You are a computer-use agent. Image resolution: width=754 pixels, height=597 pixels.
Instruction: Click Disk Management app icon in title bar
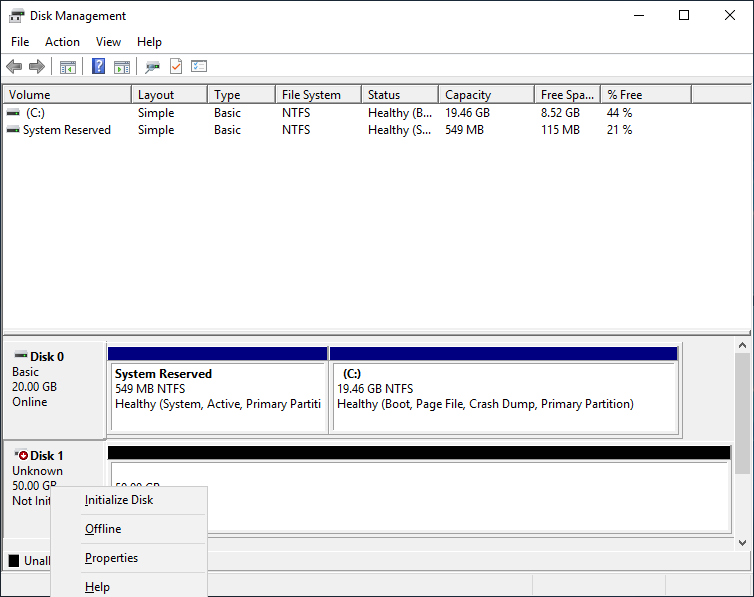tap(16, 16)
